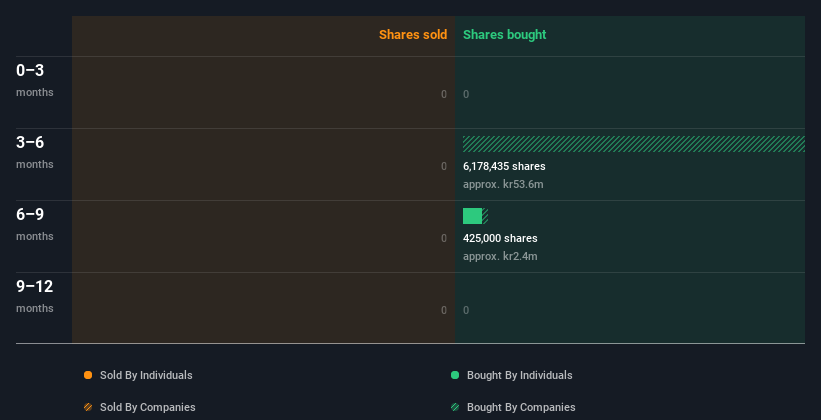Click the shares bought zero in 9–12 months

466,310
